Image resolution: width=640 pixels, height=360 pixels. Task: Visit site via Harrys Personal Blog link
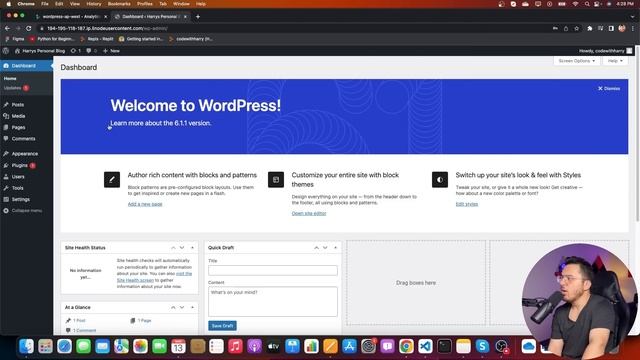[x=40, y=51]
